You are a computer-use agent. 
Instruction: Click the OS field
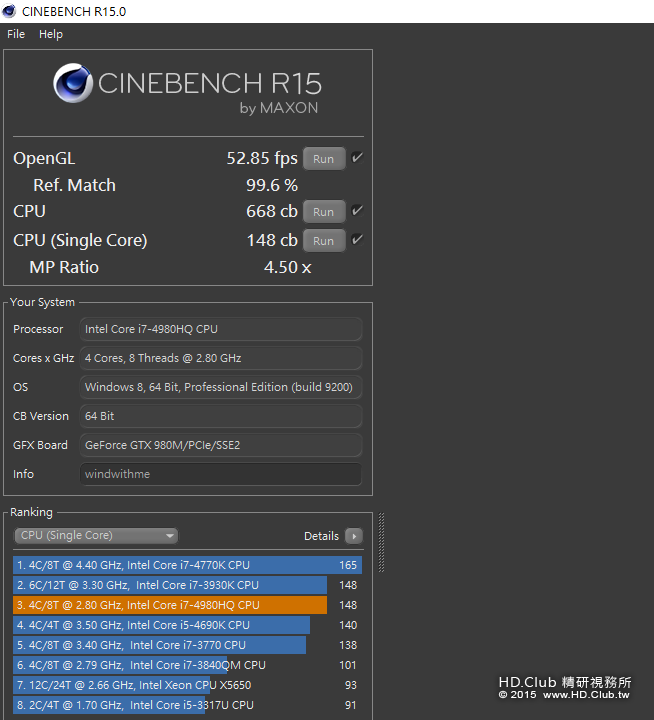220,387
